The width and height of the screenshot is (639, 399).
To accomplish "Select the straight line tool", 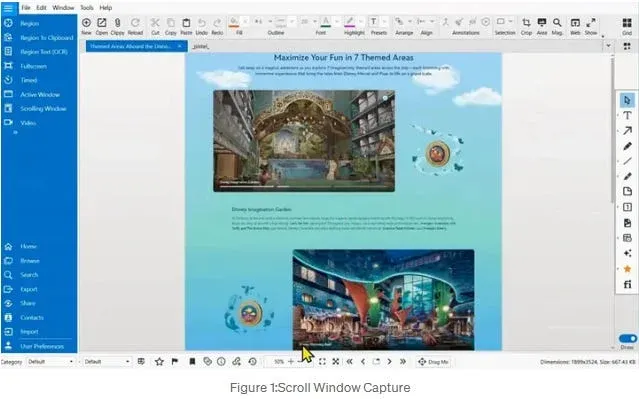I will click(627, 161).
